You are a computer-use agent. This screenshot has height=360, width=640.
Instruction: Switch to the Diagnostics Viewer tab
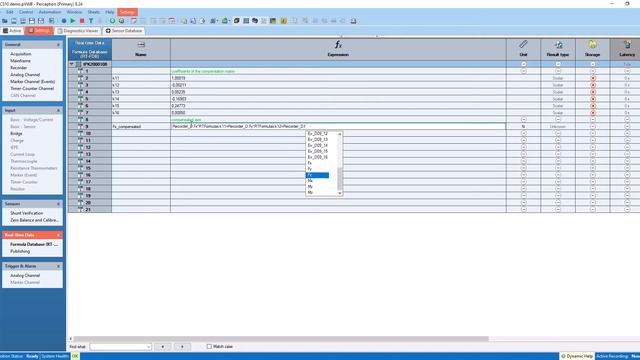pyautogui.click(x=78, y=31)
